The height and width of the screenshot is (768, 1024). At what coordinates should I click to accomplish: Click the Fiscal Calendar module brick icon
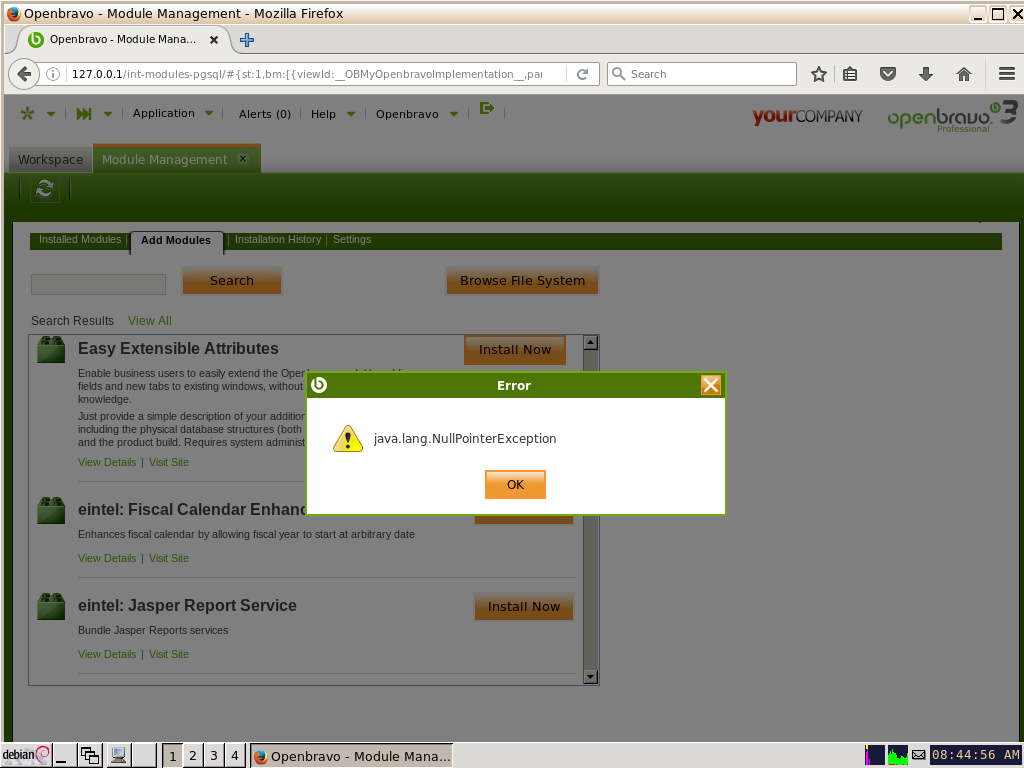point(51,510)
